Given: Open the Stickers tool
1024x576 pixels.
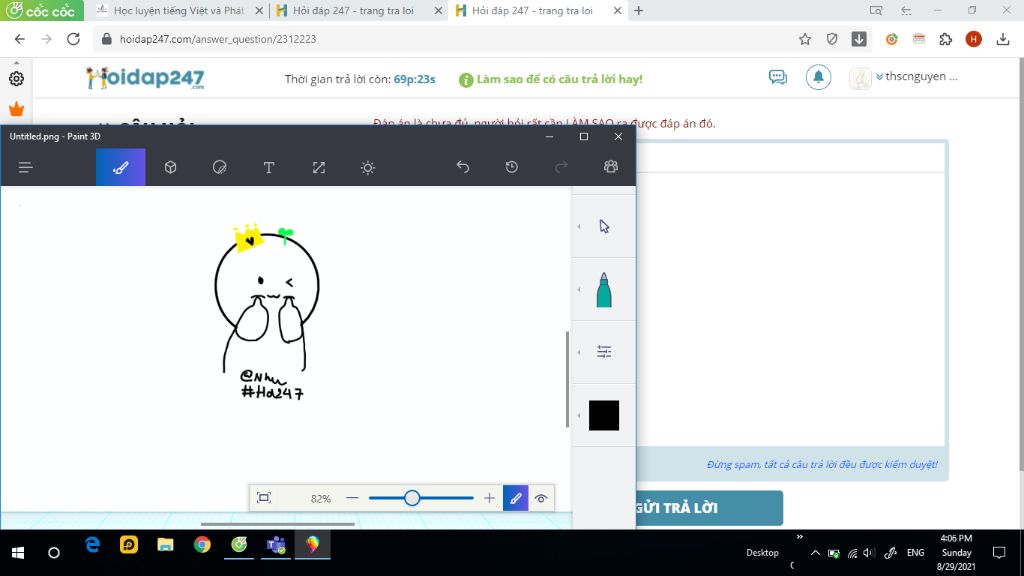Looking at the screenshot, I should 219,167.
